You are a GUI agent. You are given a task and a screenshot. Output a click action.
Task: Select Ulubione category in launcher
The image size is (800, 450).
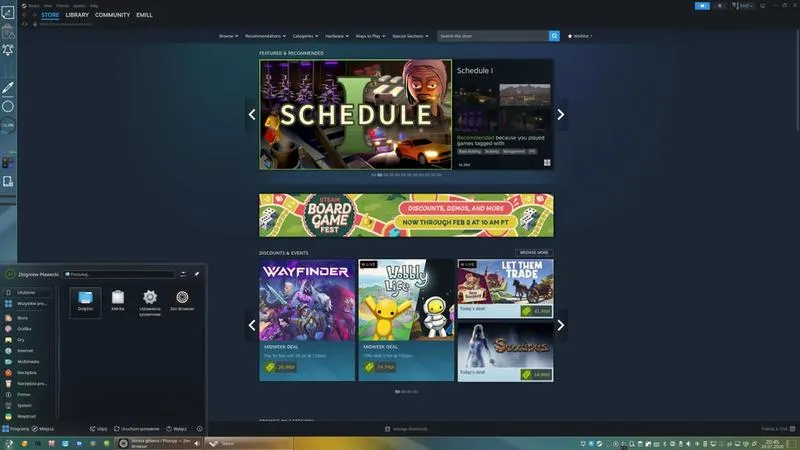point(27,292)
